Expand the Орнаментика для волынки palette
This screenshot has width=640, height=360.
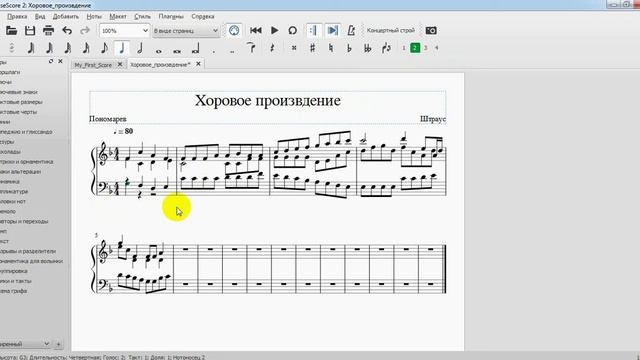(31, 261)
